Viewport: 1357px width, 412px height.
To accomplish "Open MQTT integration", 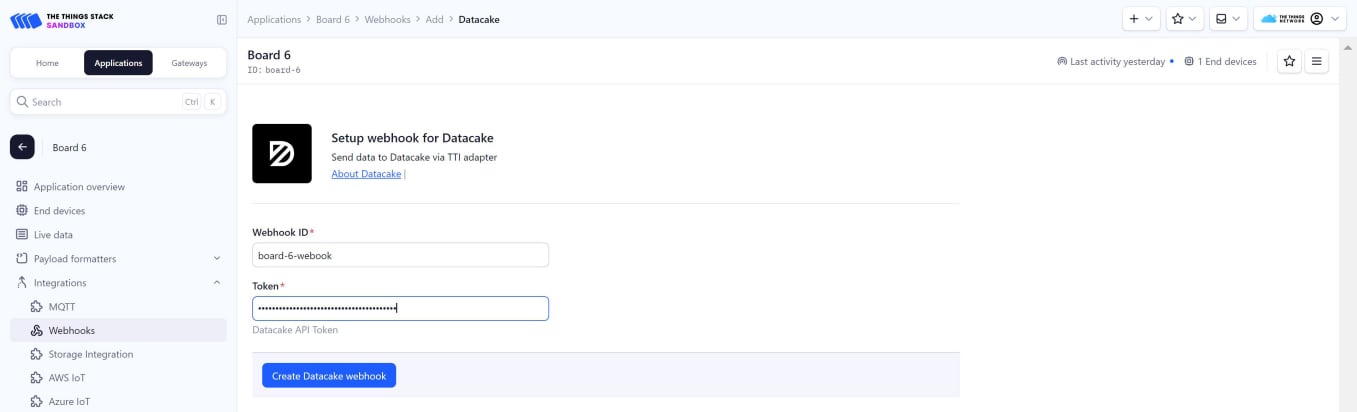I will pos(118,307).
